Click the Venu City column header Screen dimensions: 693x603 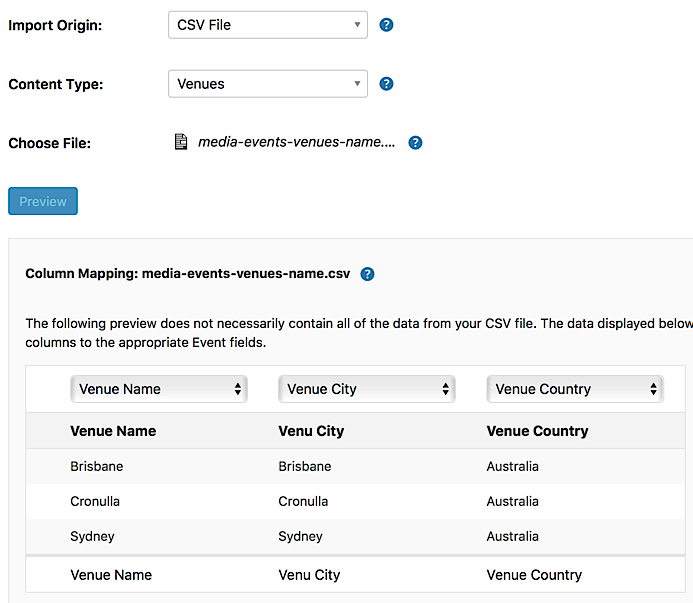[311, 431]
